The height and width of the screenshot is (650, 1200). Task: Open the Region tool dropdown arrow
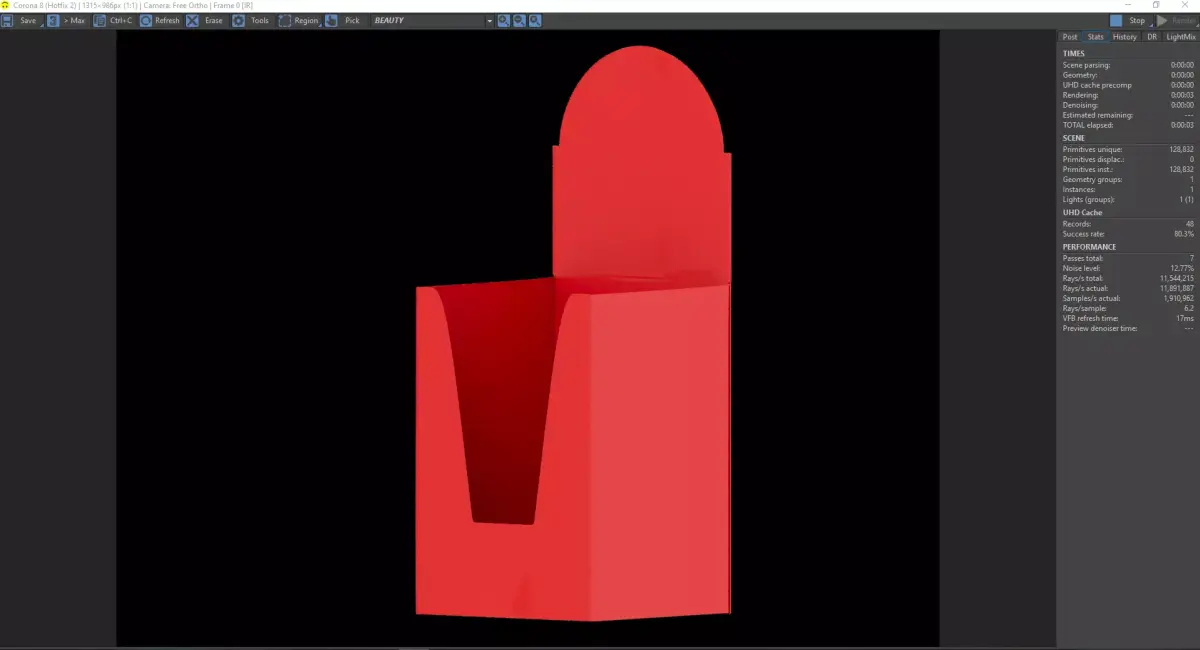tap(322, 25)
